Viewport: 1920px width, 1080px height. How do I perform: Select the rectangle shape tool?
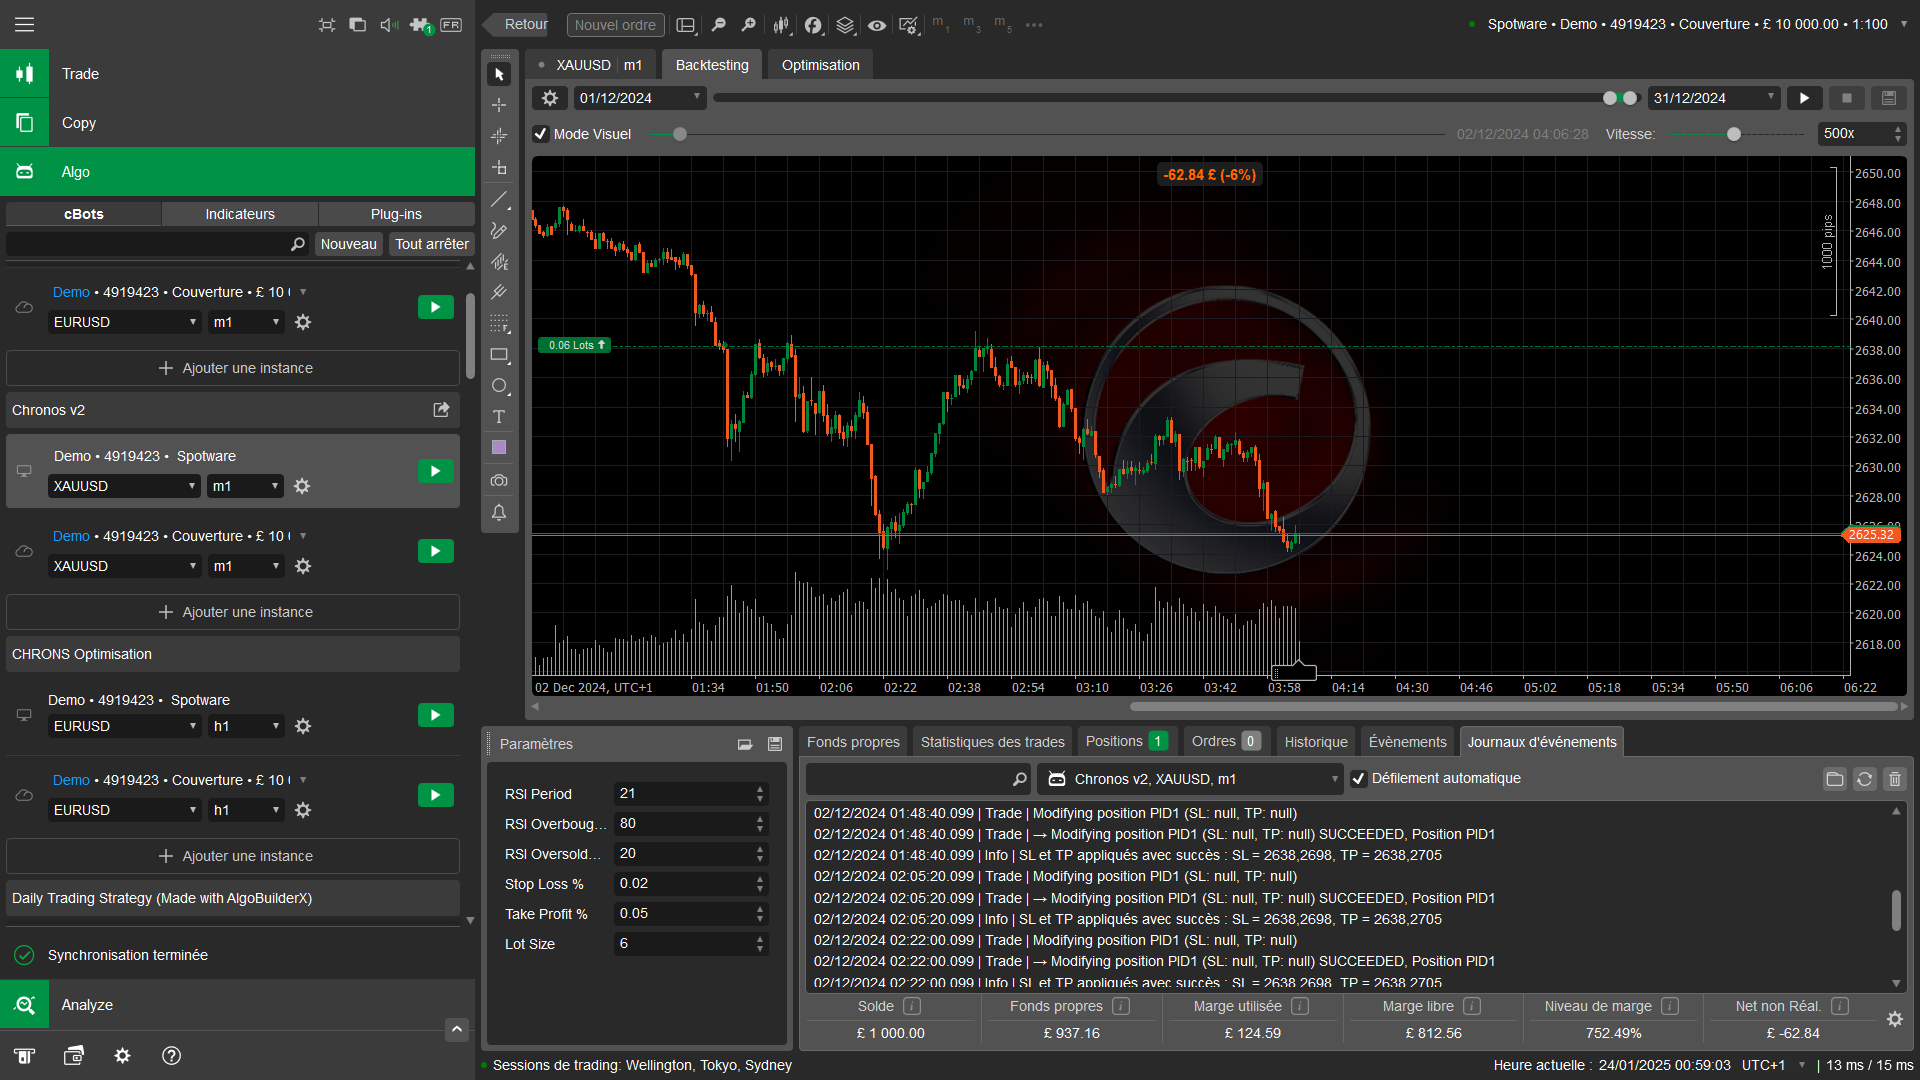coord(499,355)
